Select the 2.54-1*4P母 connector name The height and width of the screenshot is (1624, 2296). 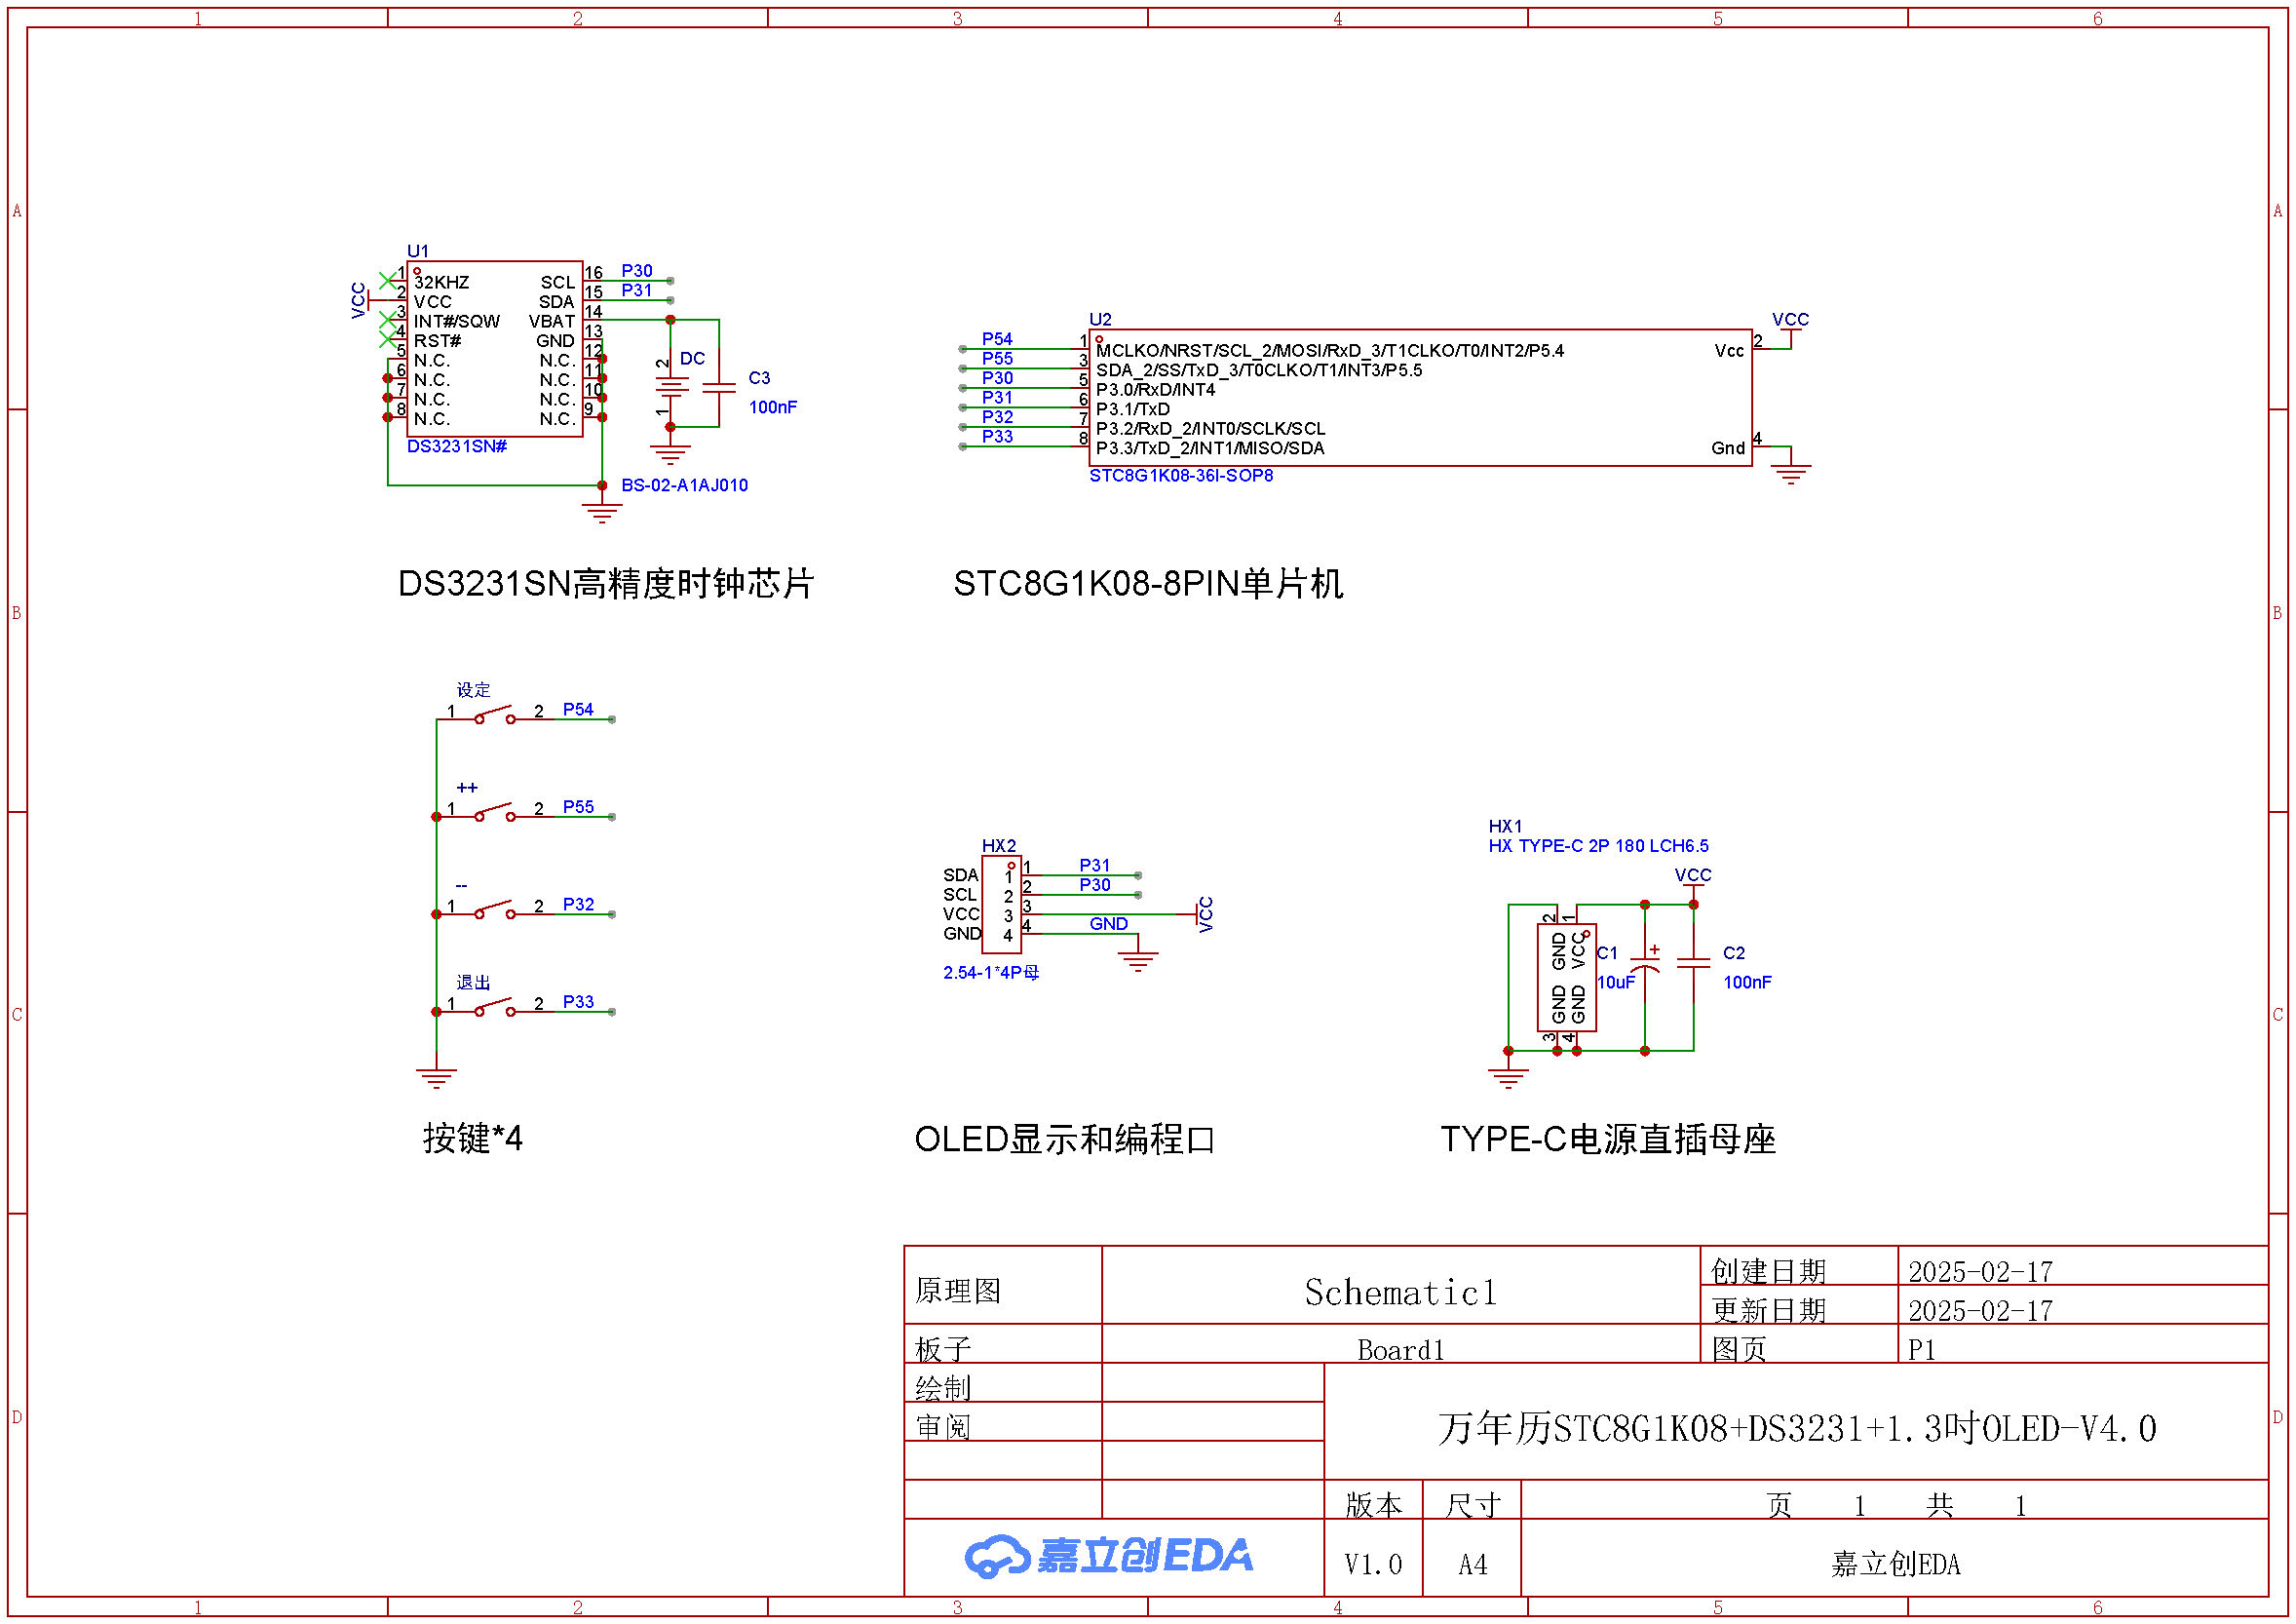coord(991,972)
